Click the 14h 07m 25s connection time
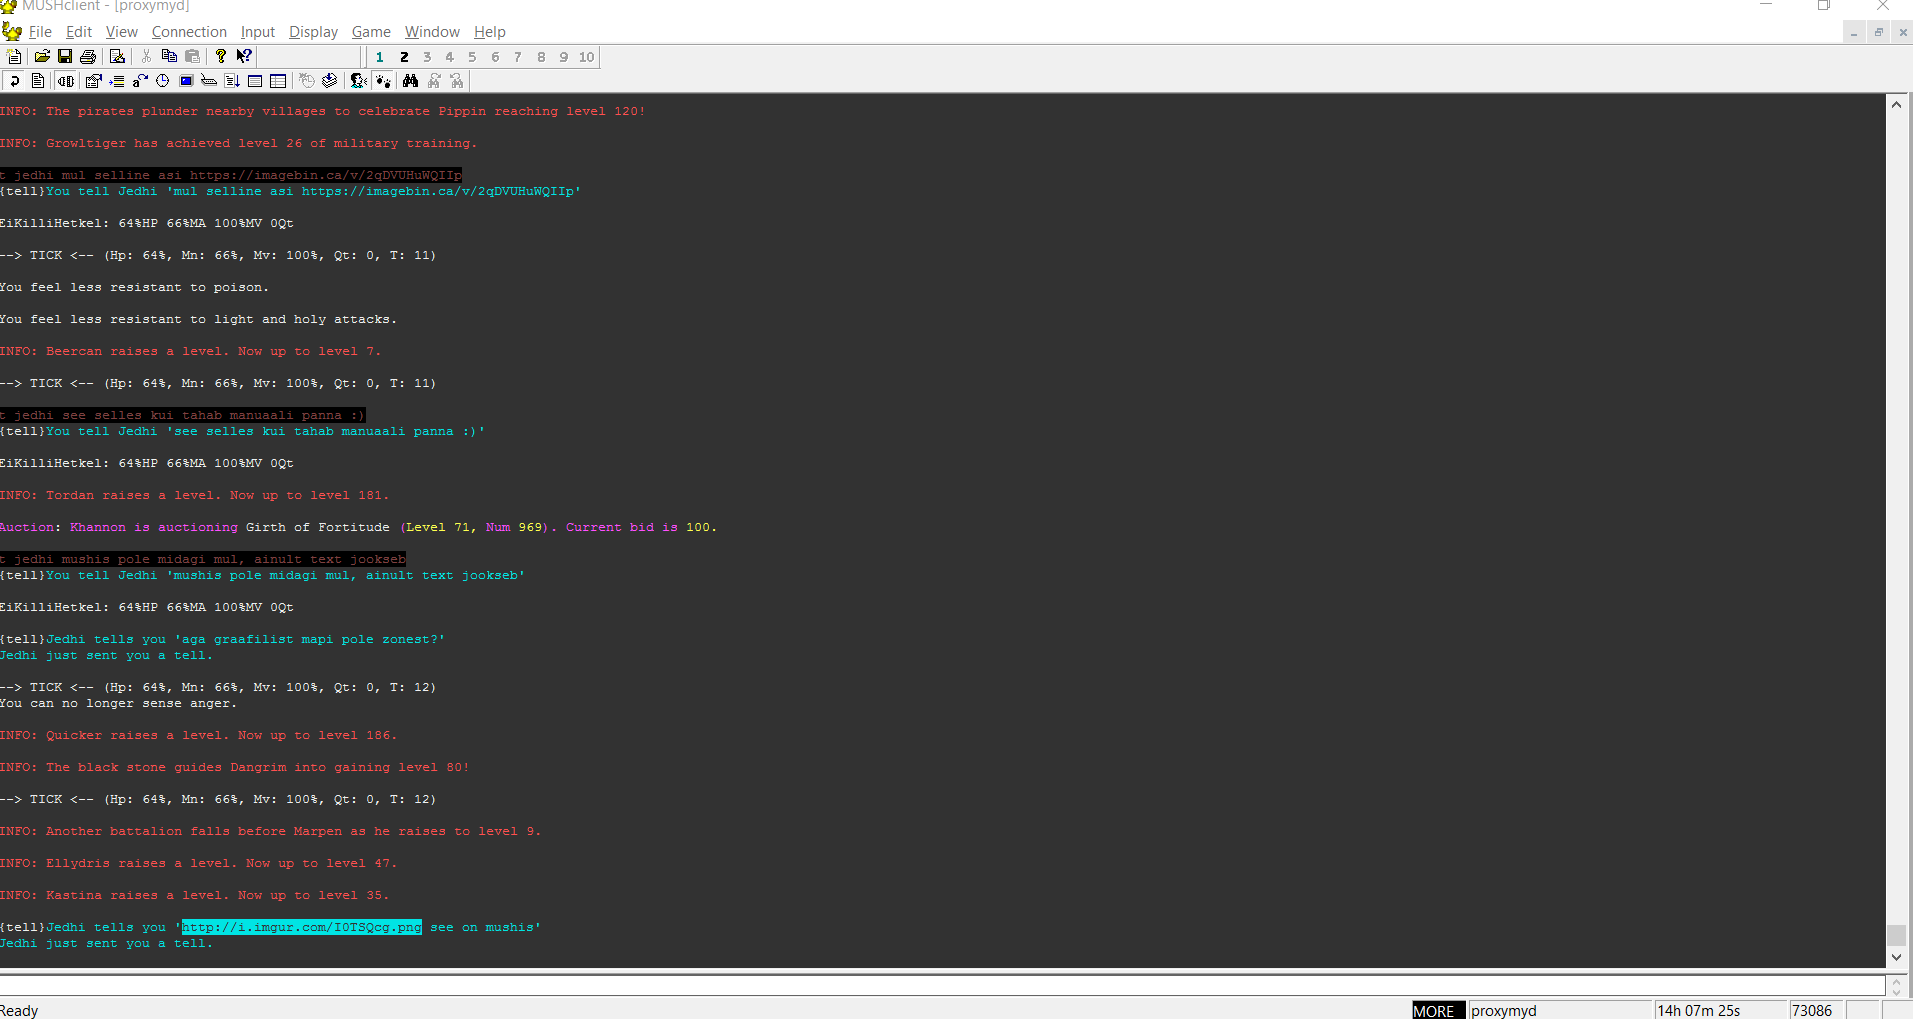This screenshot has height=1019, width=1913. click(1719, 1010)
